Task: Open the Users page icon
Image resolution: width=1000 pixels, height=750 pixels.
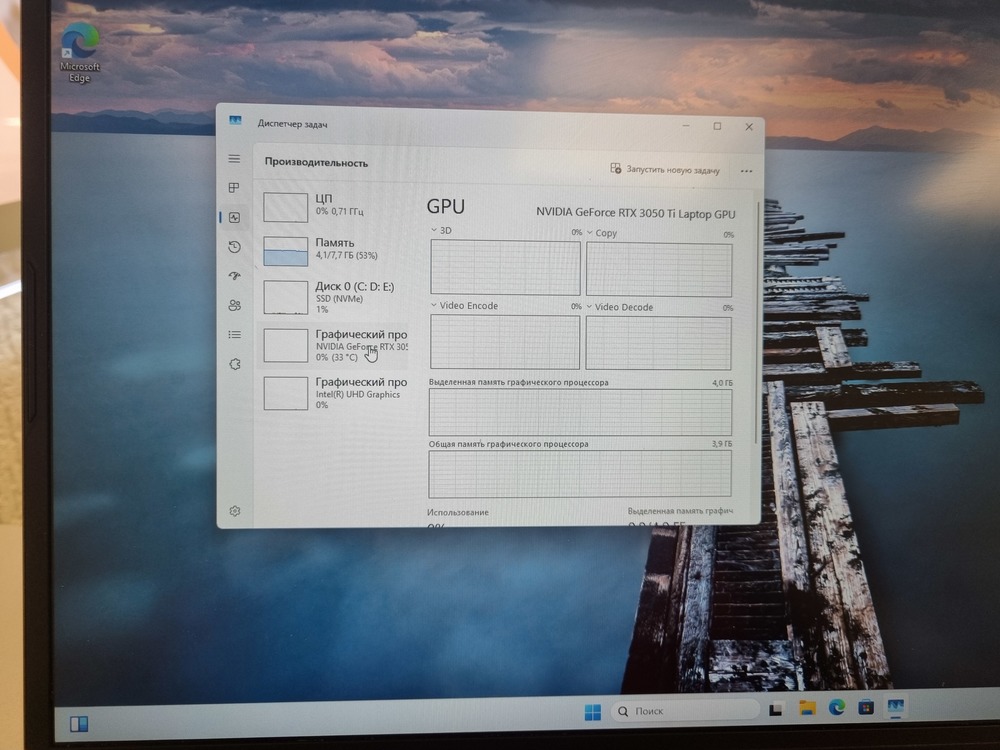Action: 235,305
